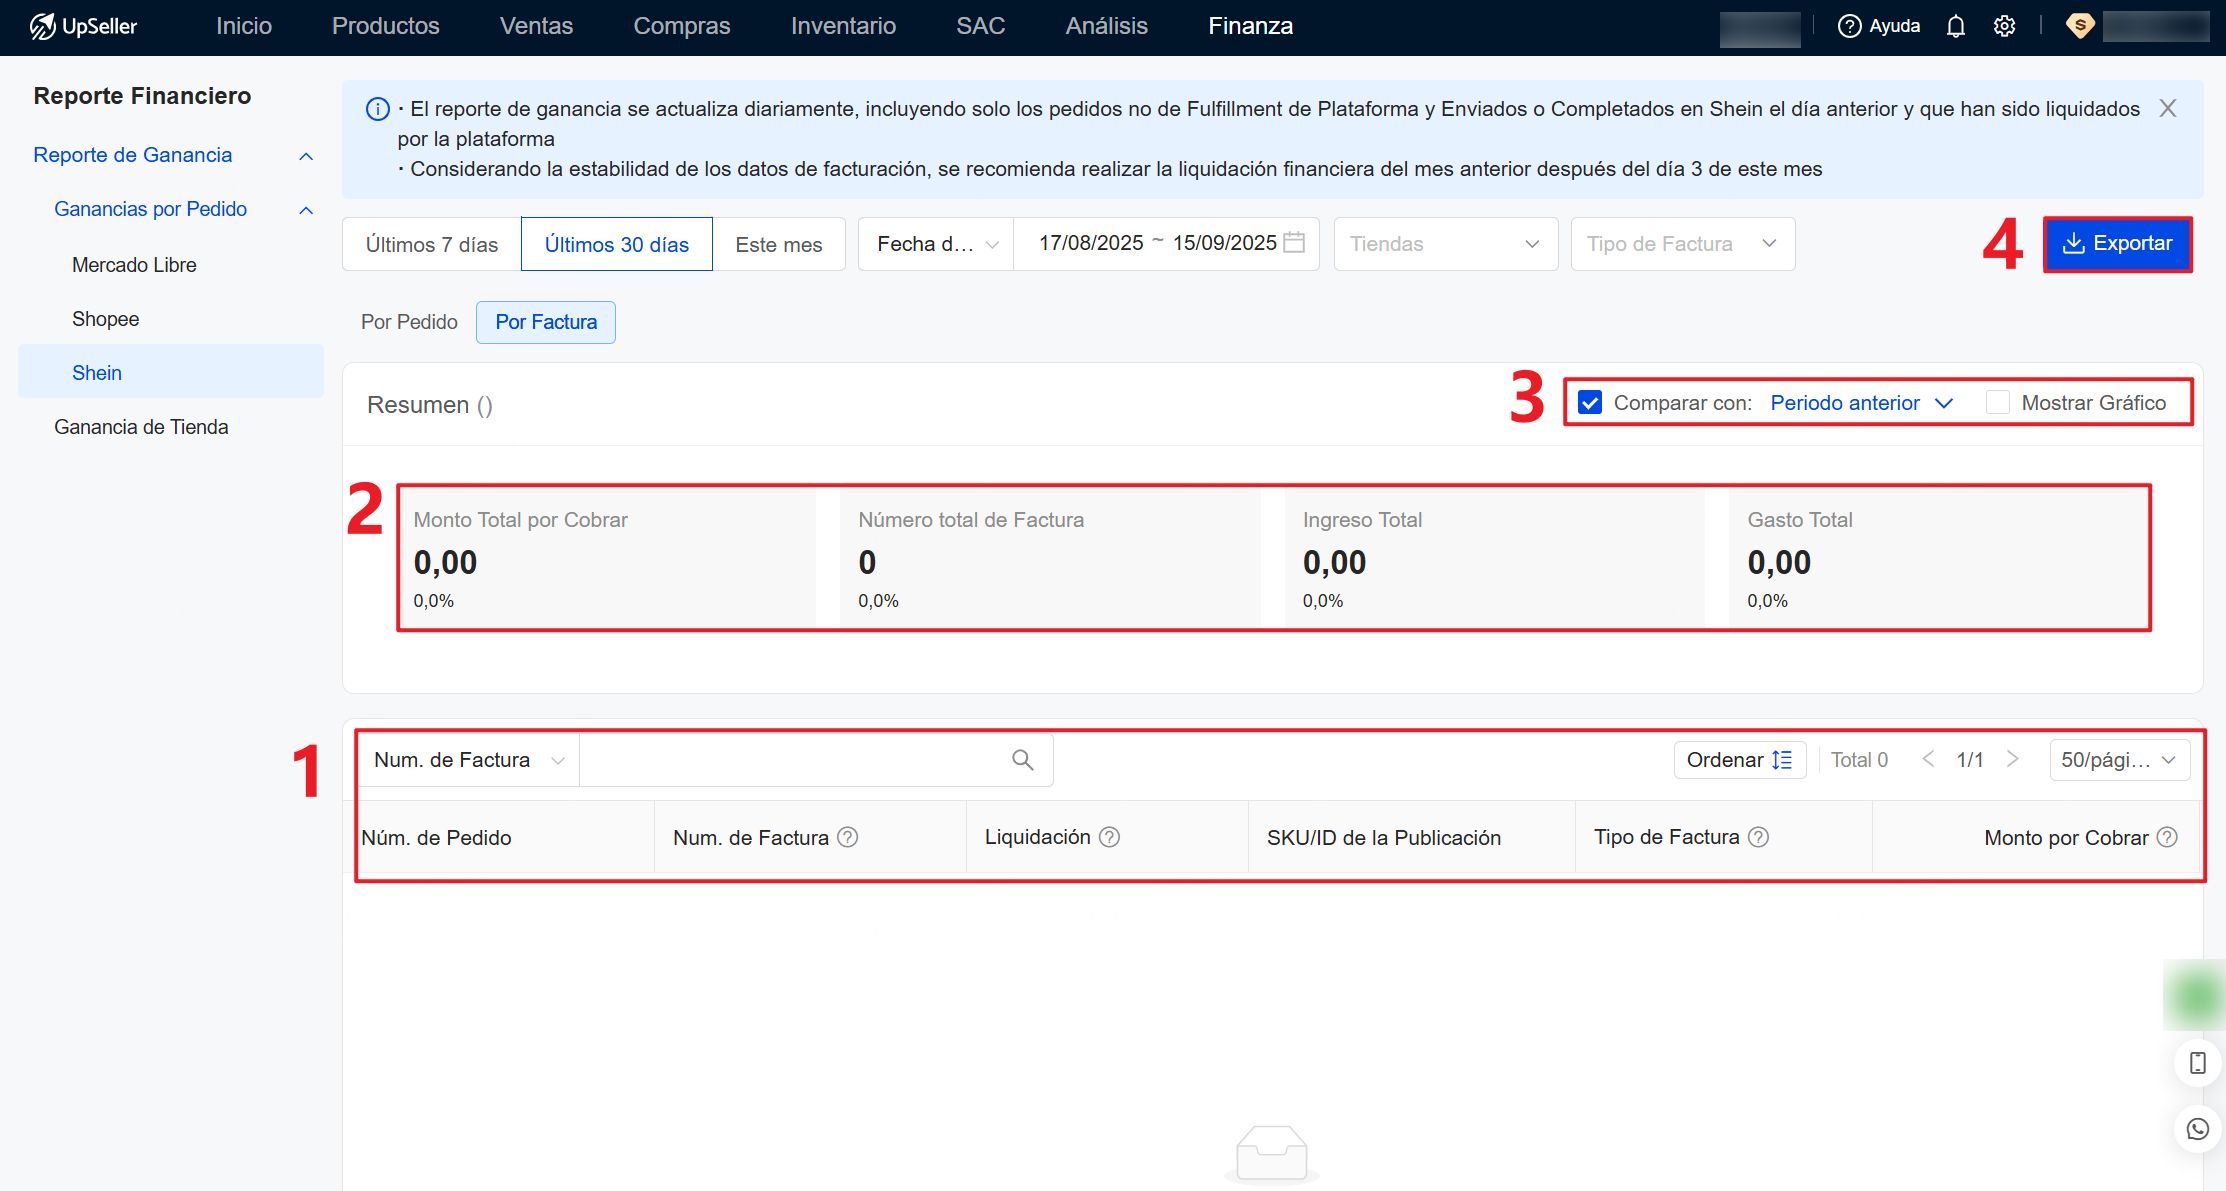Click the Liquidación help question icon

[x=1109, y=837]
